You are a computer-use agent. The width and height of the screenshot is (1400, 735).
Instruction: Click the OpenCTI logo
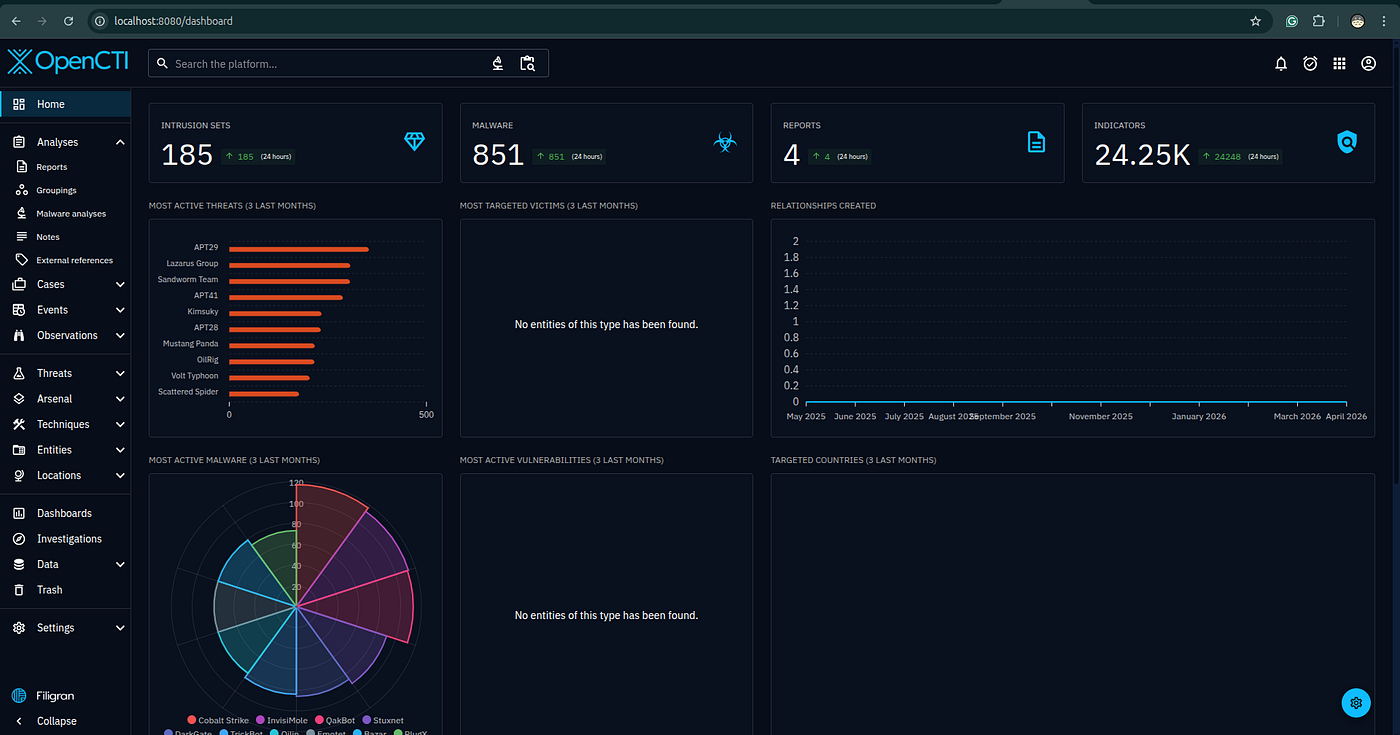pos(68,62)
